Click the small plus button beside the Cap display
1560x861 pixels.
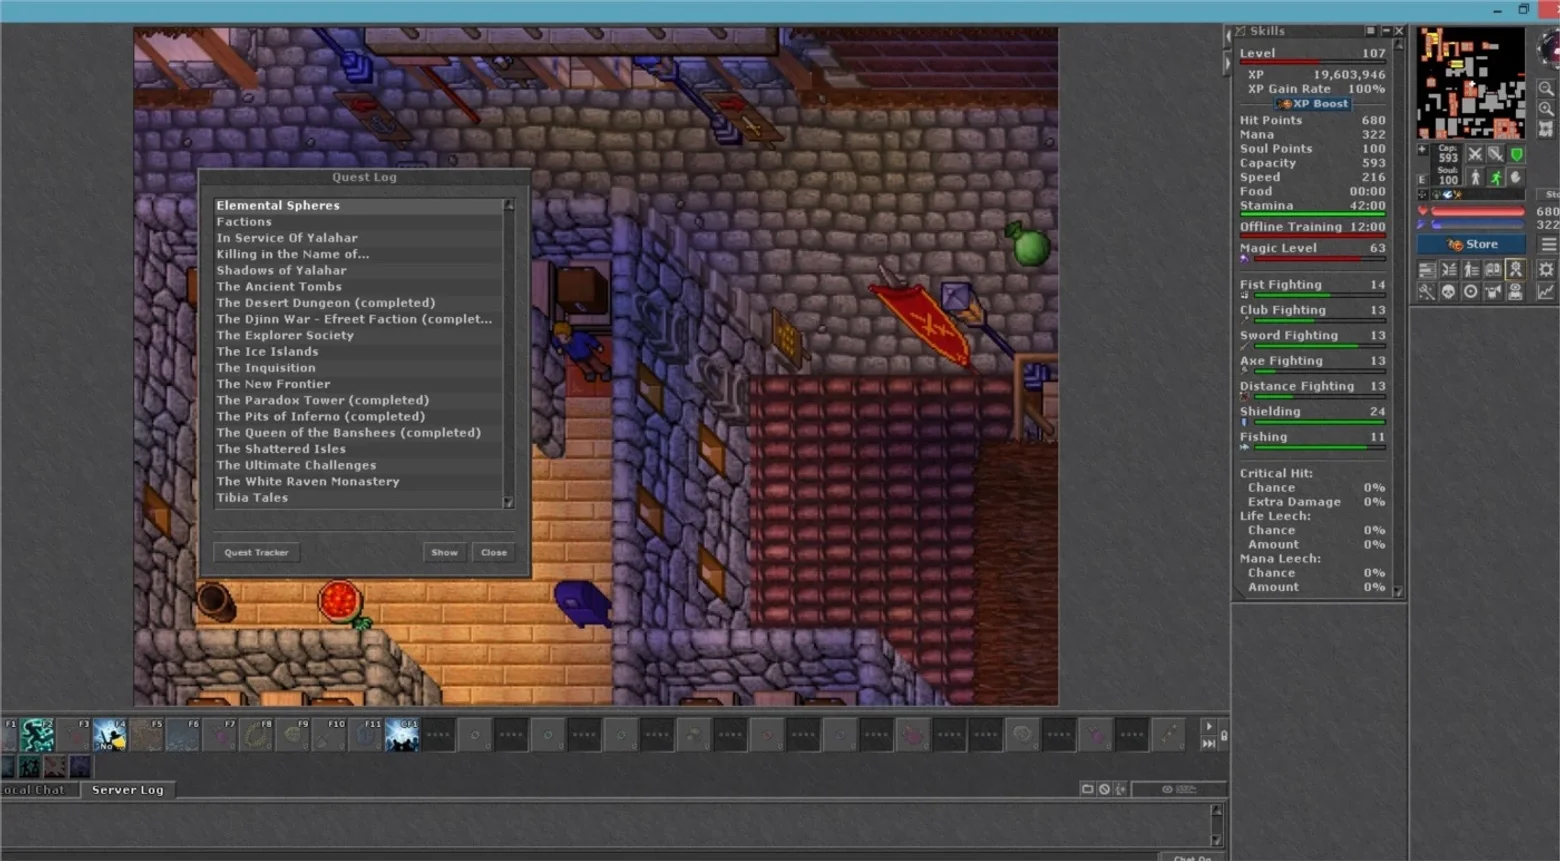(1422, 150)
